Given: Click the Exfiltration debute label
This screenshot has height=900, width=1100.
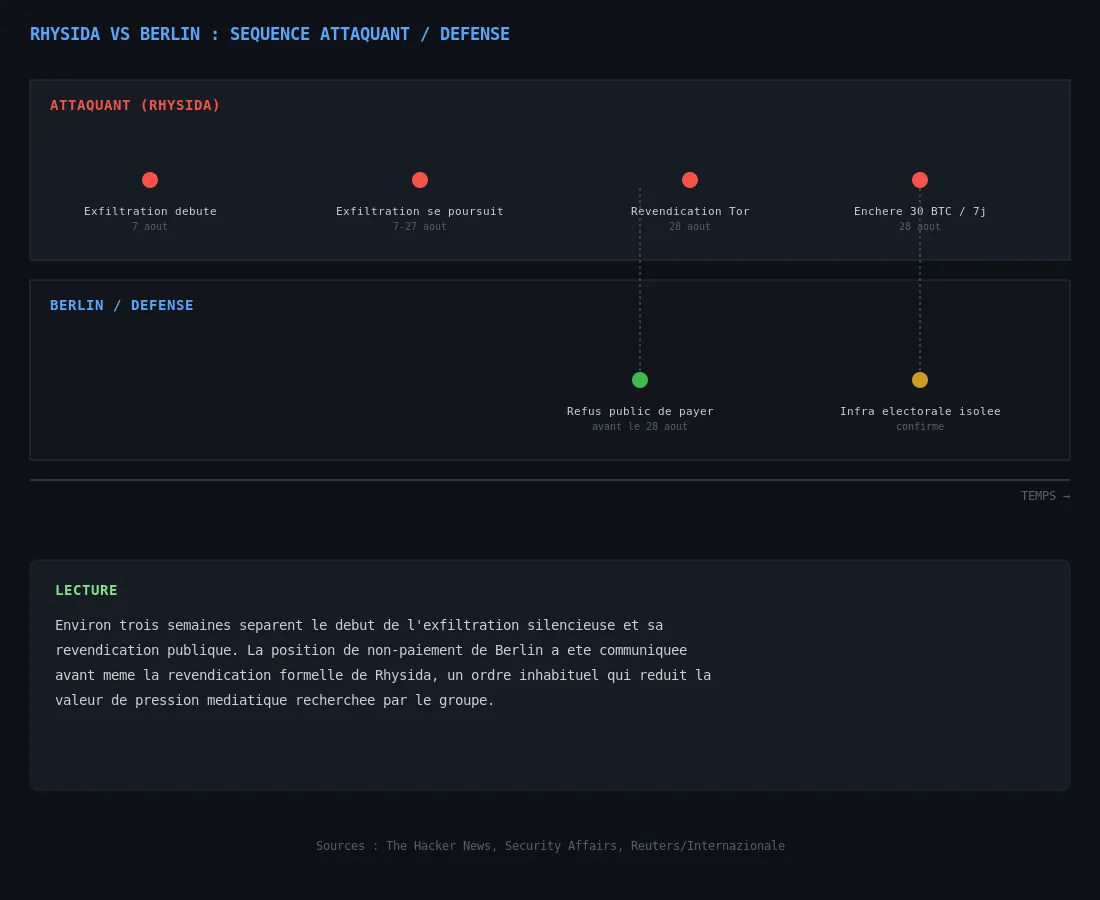Looking at the screenshot, I should tap(150, 211).
